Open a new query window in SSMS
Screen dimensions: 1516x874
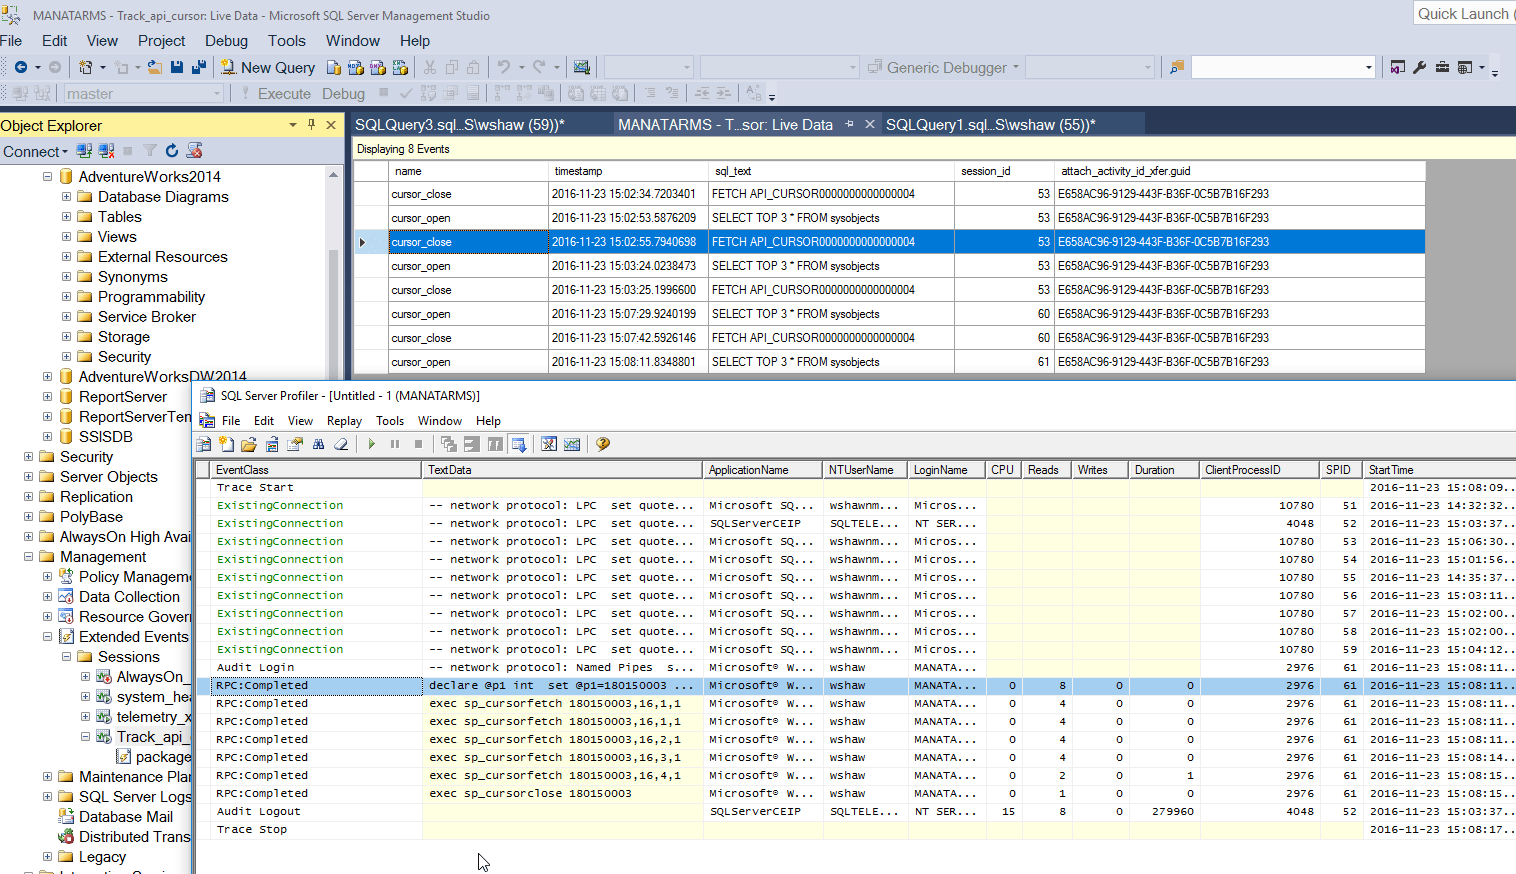point(268,67)
